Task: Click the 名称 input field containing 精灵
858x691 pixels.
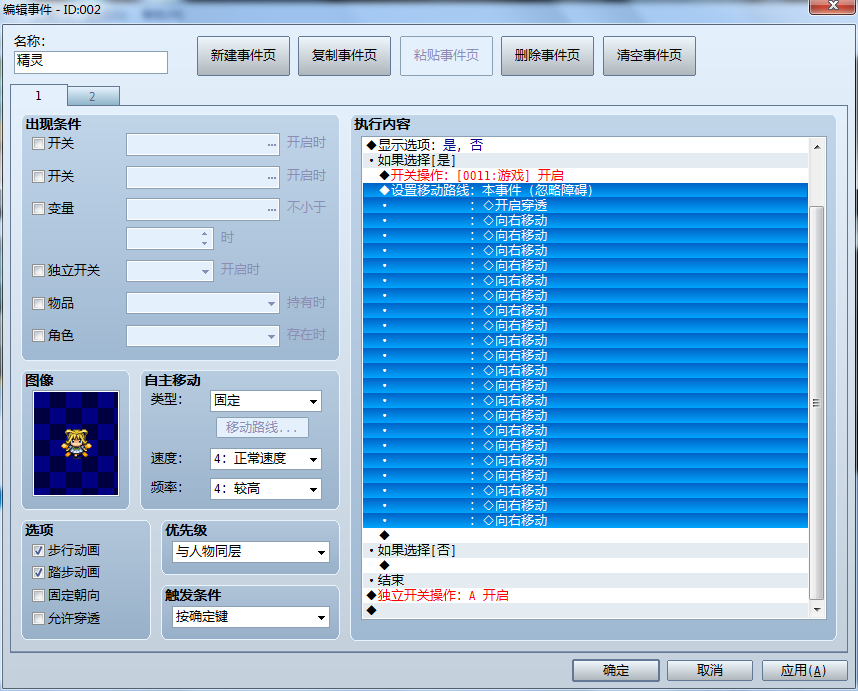Action: (x=91, y=62)
